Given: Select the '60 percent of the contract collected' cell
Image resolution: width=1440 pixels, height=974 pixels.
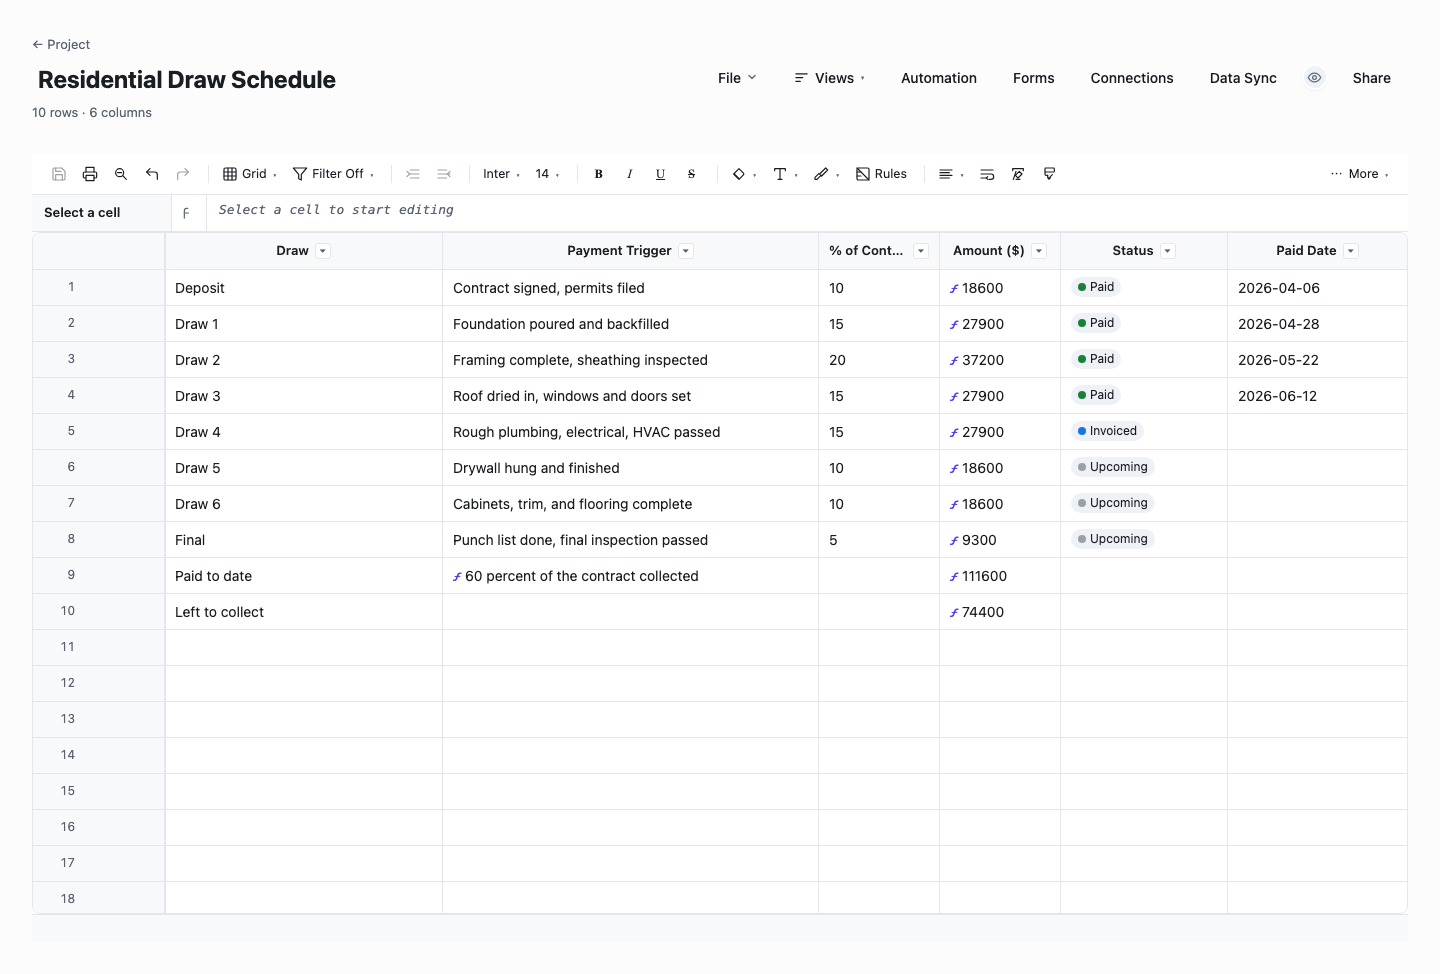Looking at the screenshot, I should 630,576.
